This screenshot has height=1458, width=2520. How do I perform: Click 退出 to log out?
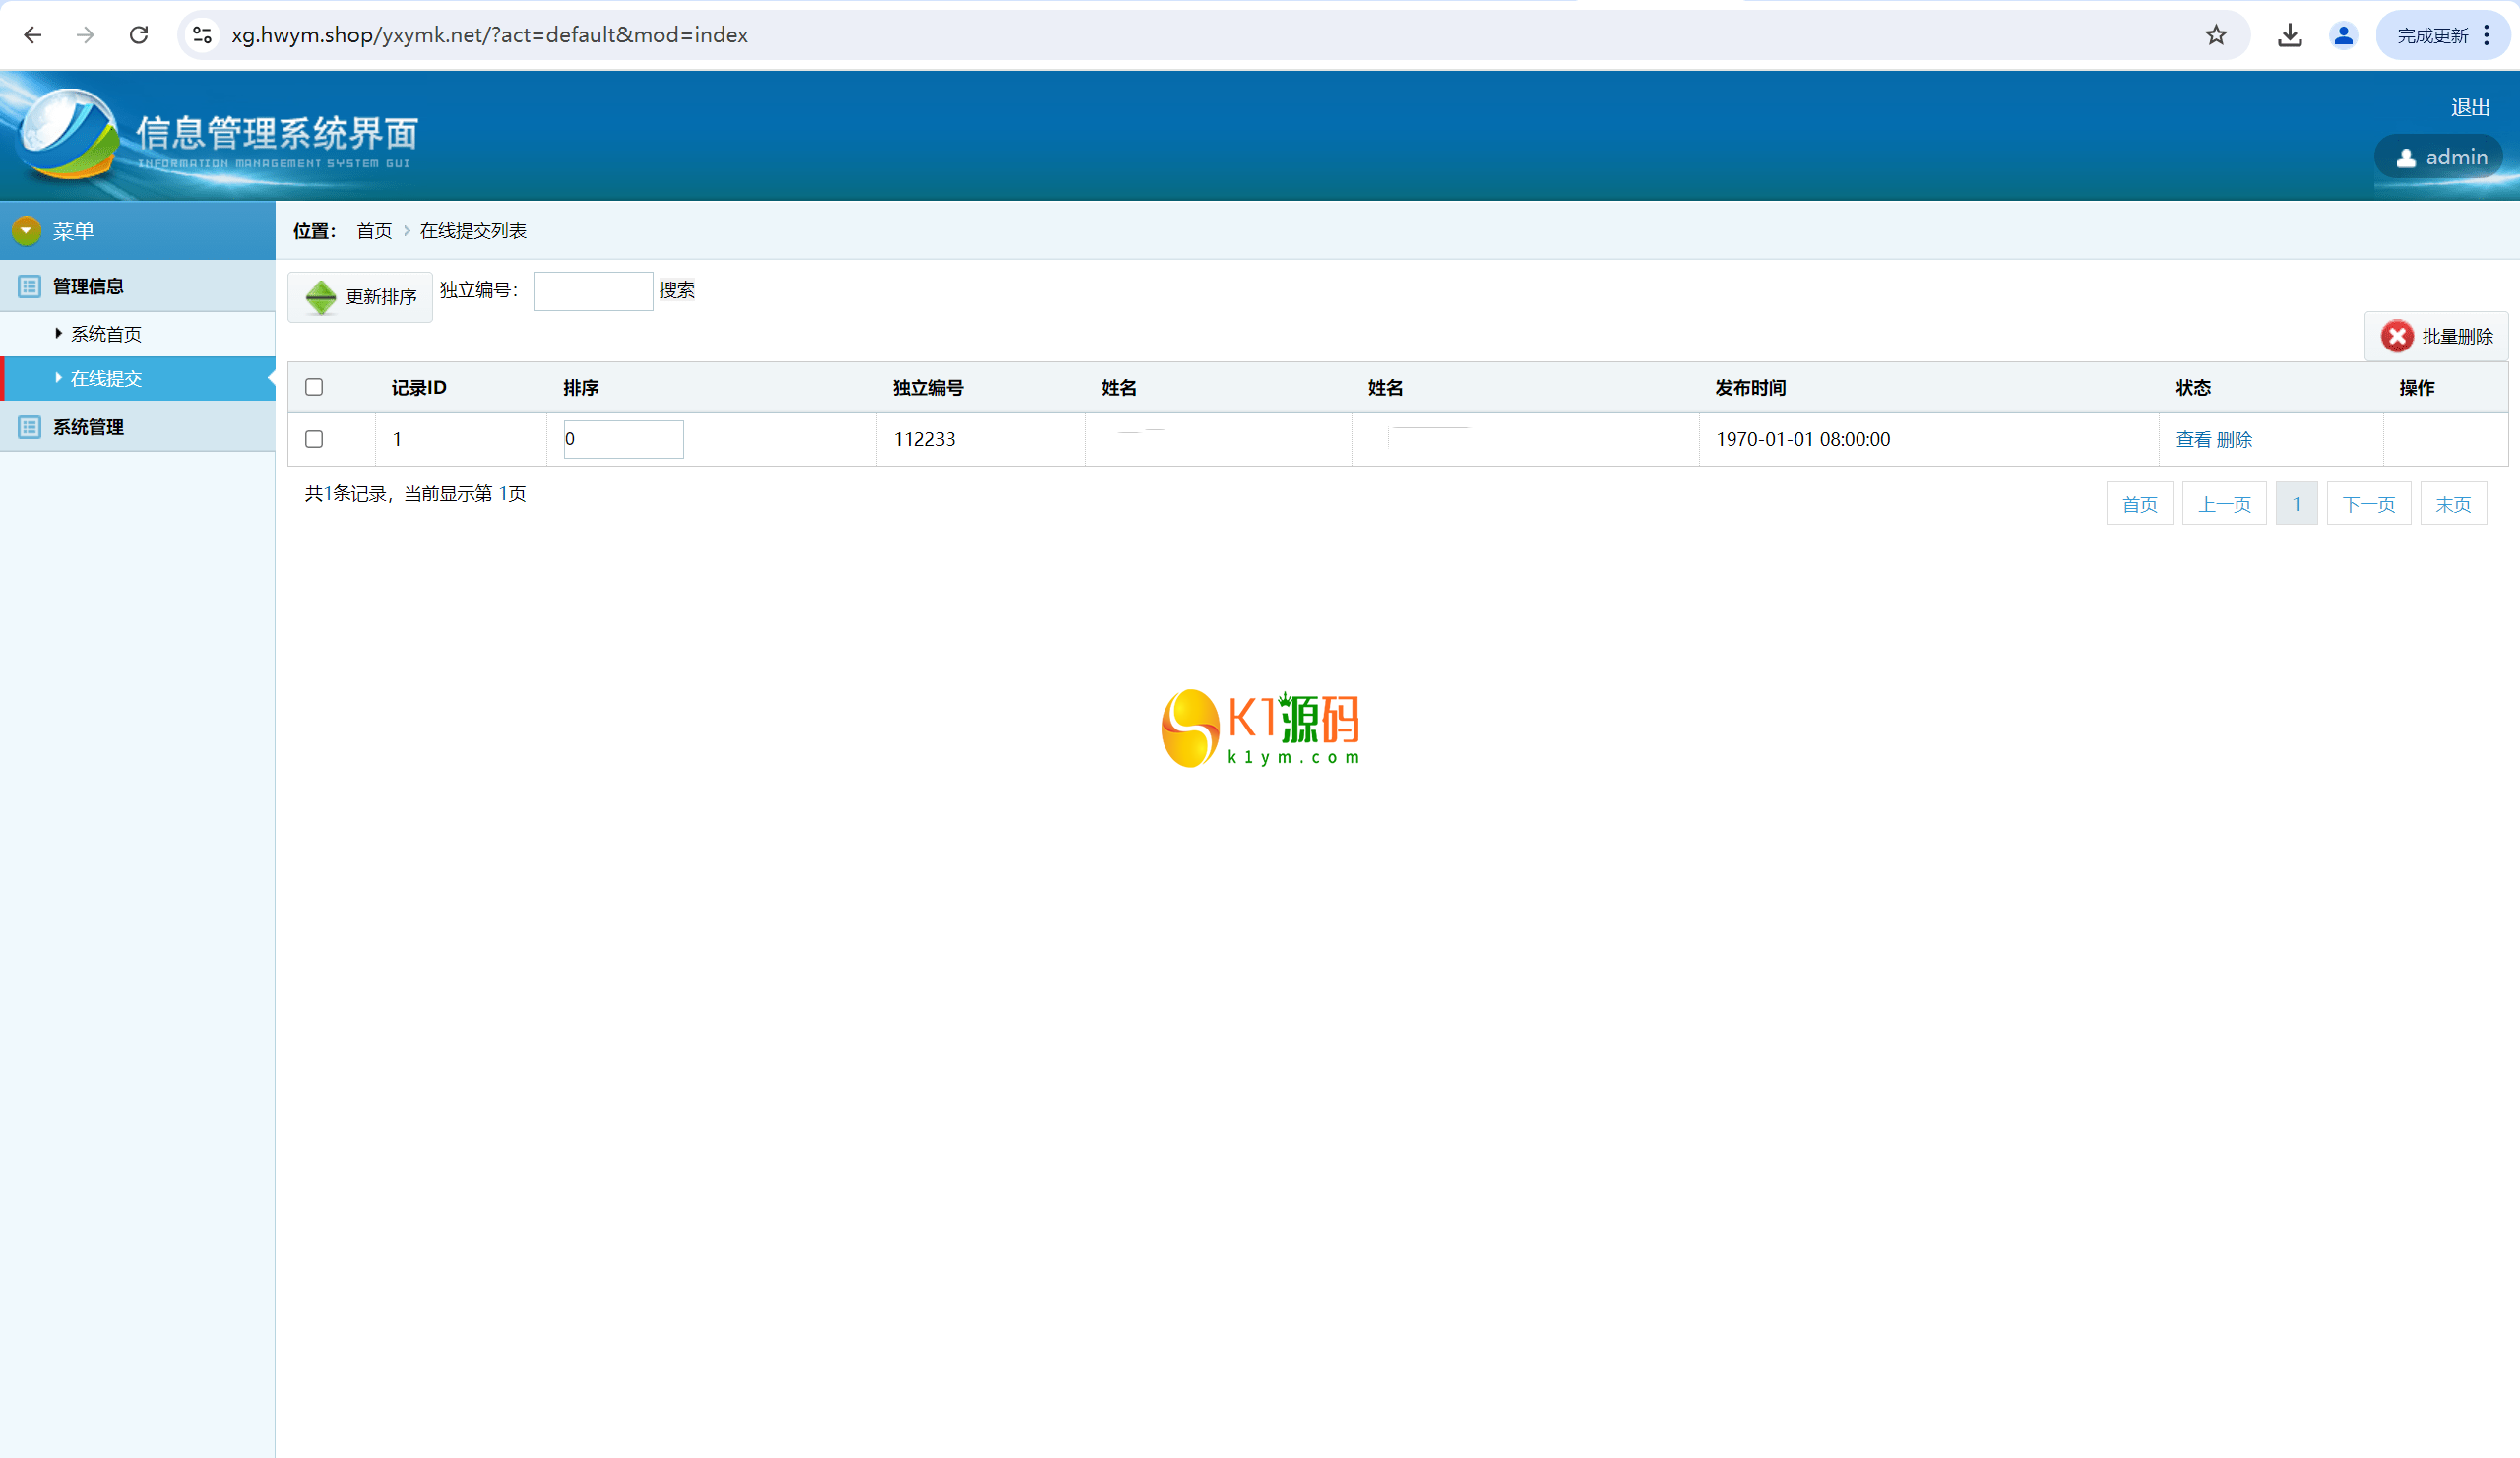pos(2470,107)
